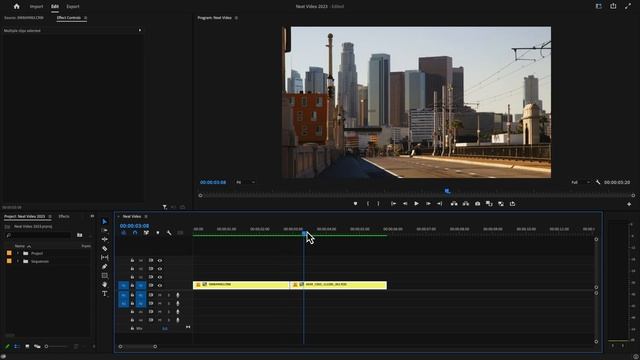This screenshot has width=640, height=360.
Task: Go to the Home screen icon
Action: (16, 7)
